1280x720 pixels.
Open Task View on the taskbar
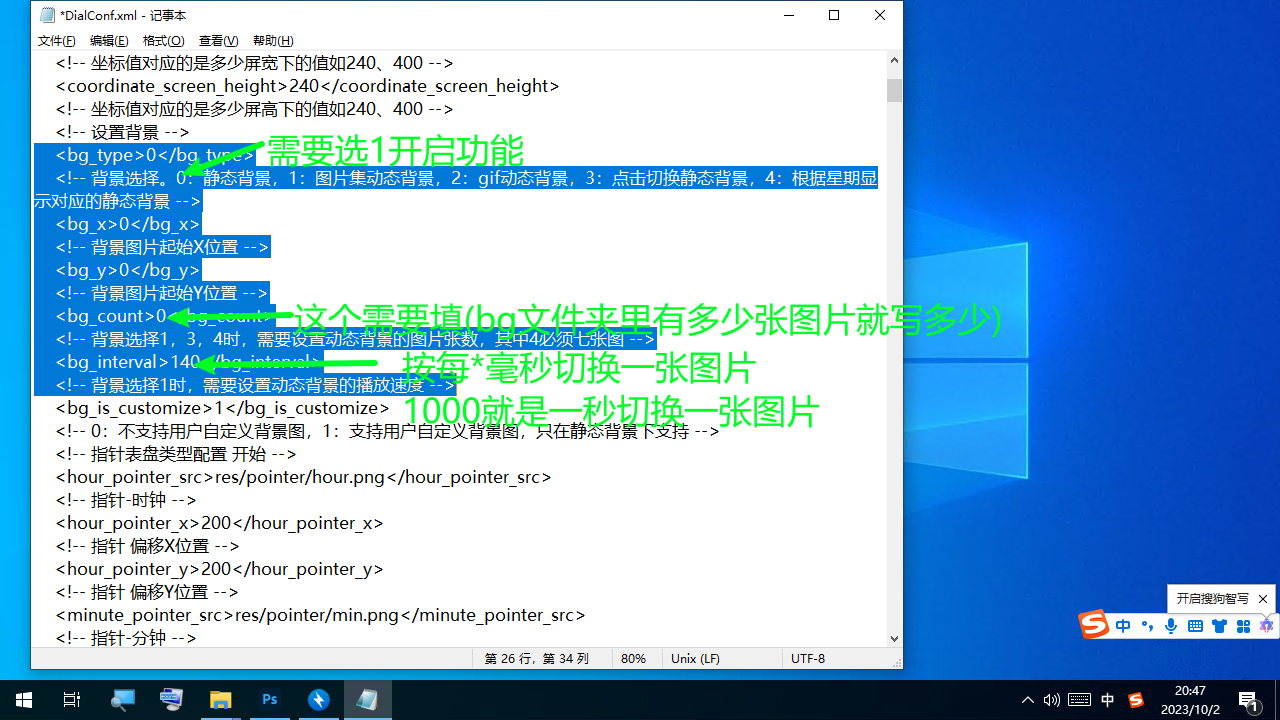72,700
